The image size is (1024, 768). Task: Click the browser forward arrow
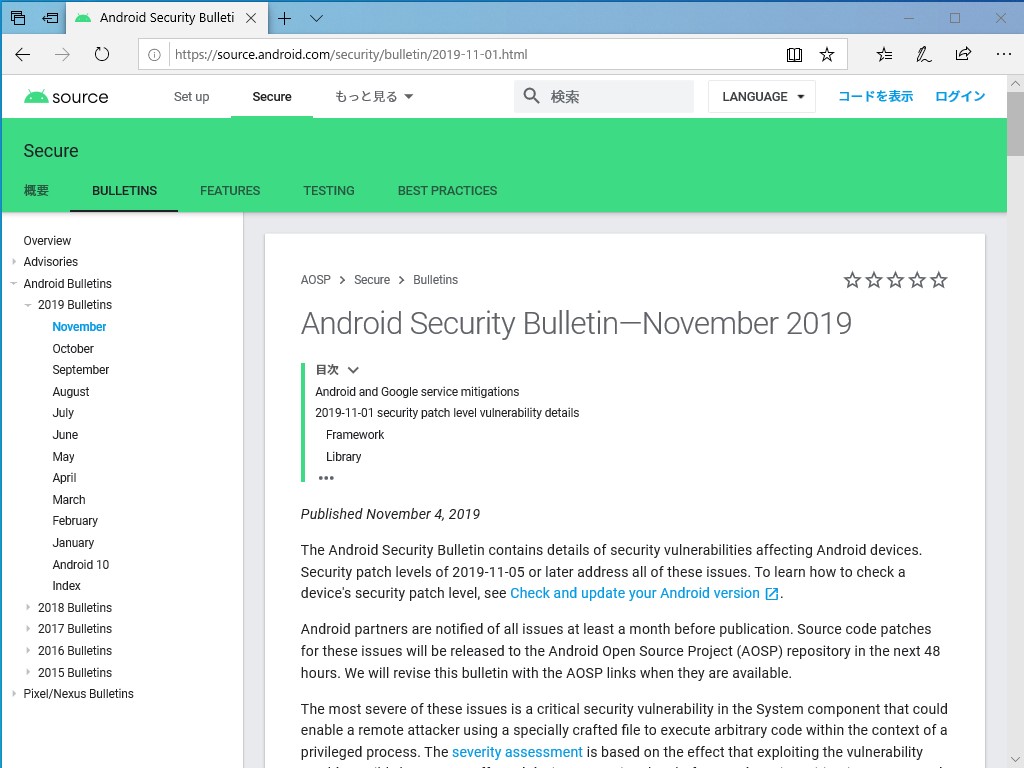[62, 55]
